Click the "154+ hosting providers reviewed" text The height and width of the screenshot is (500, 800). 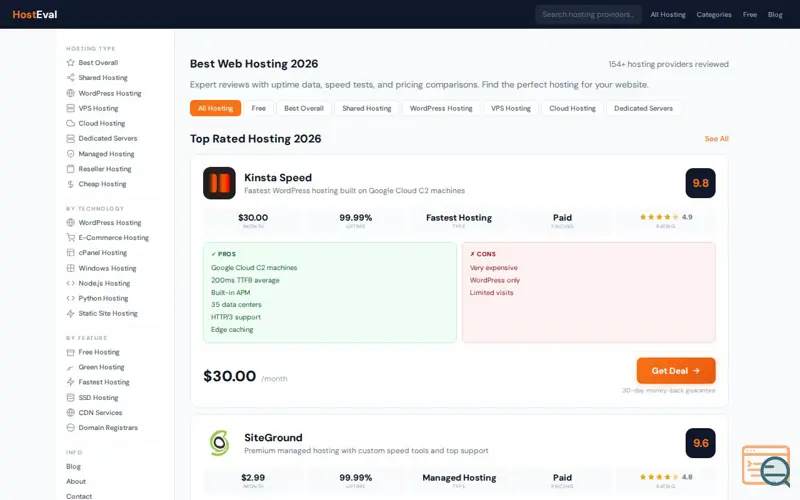(x=668, y=64)
